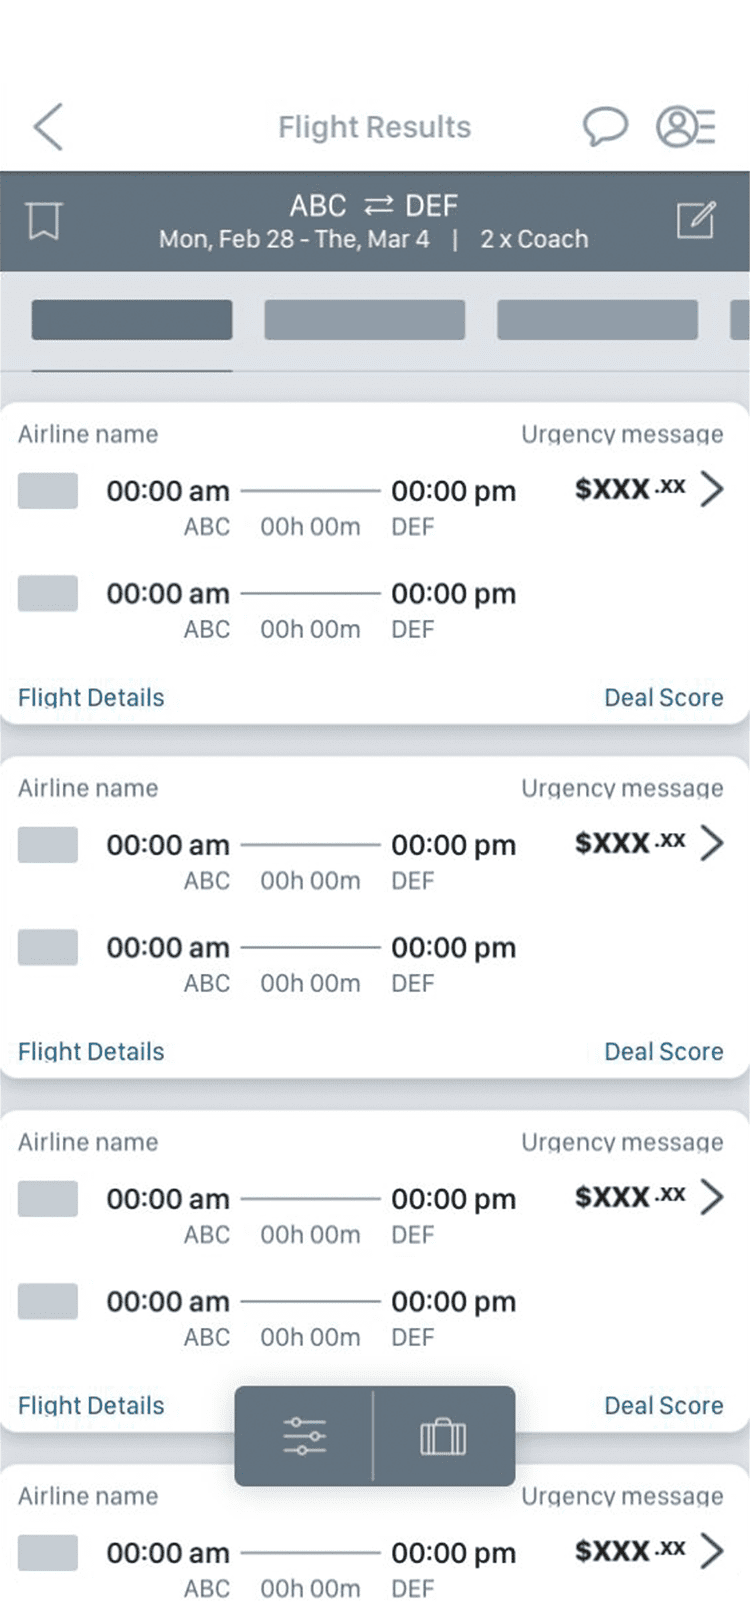The width and height of the screenshot is (750, 1623).
Task: Open the profile menu icon
Action: [x=686, y=127]
